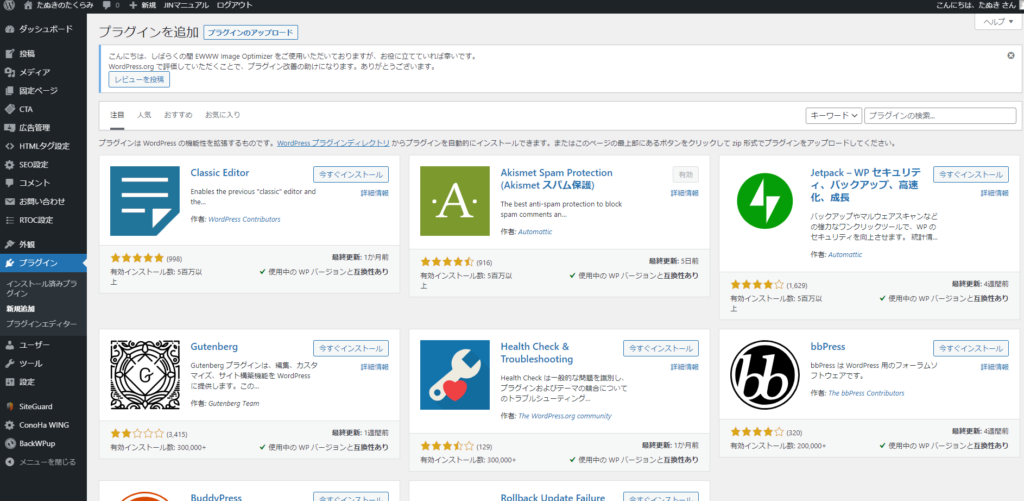Open the ユーザー person icon

click(9, 345)
